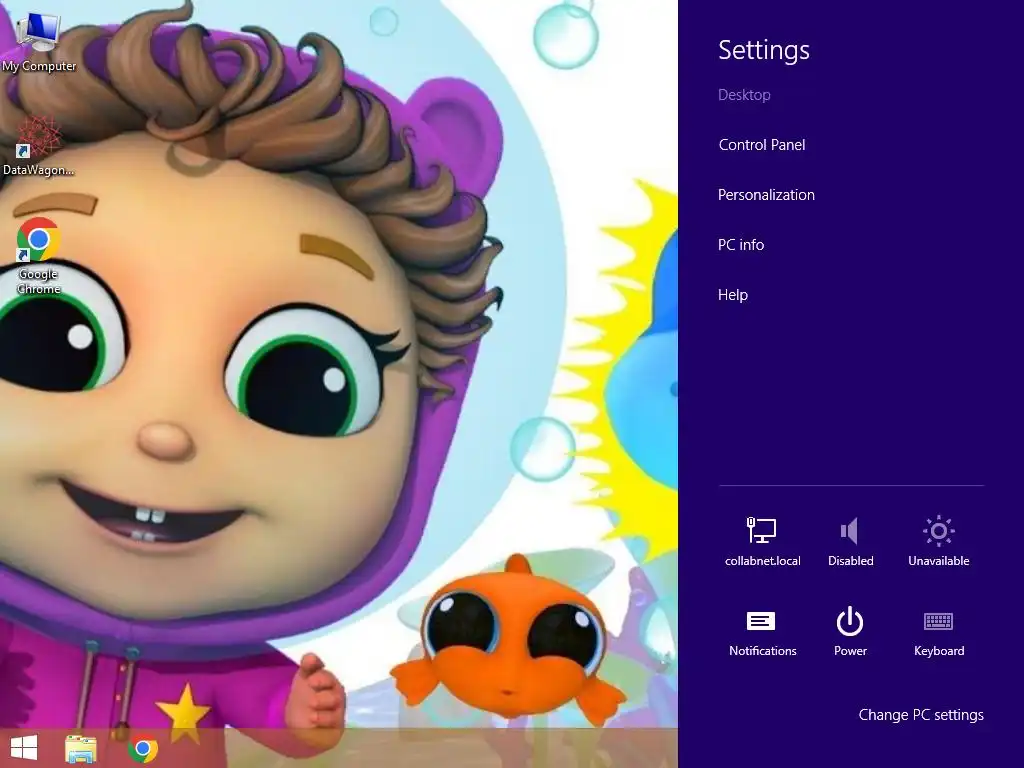The height and width of the screenshot is (768, 1024).
Task: Open the DataWagon desktop shortcut
Action: coord(39,146)
